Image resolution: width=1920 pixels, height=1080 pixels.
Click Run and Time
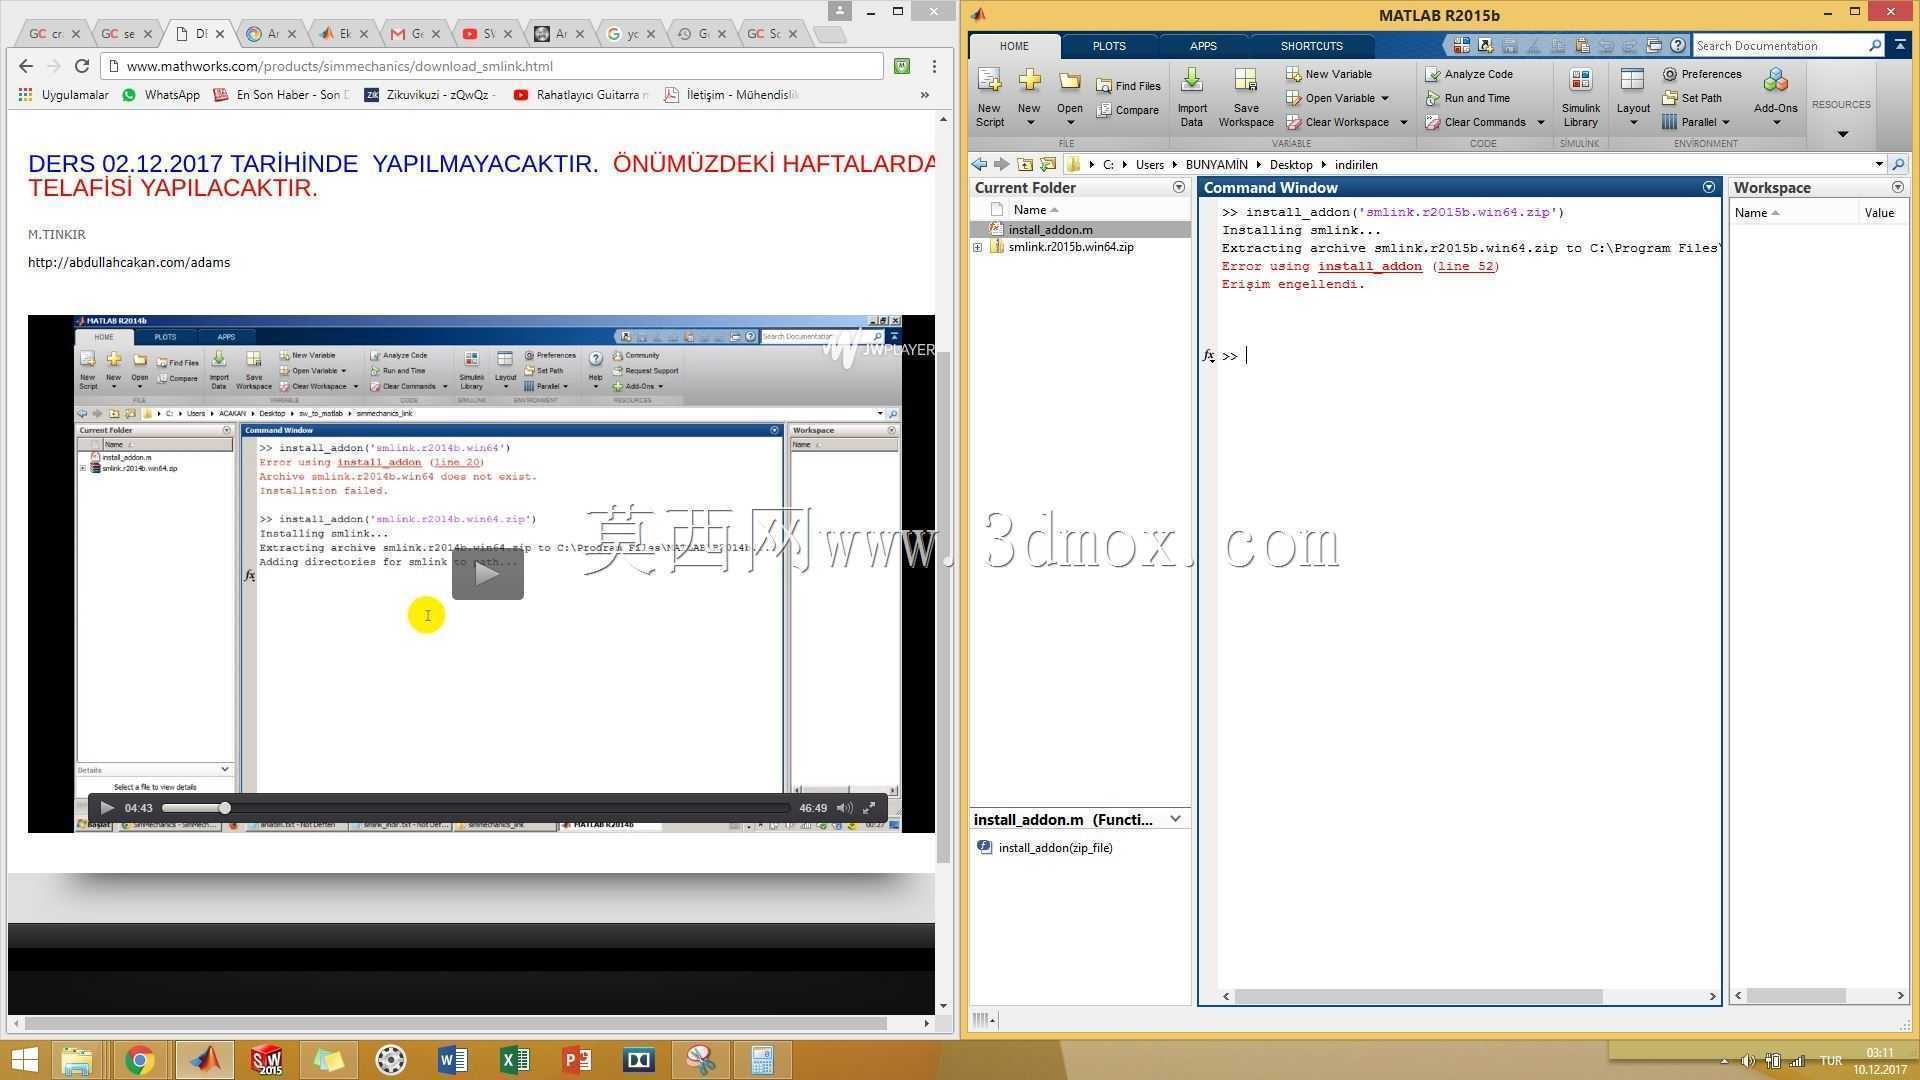click(x=1468, y=98)
